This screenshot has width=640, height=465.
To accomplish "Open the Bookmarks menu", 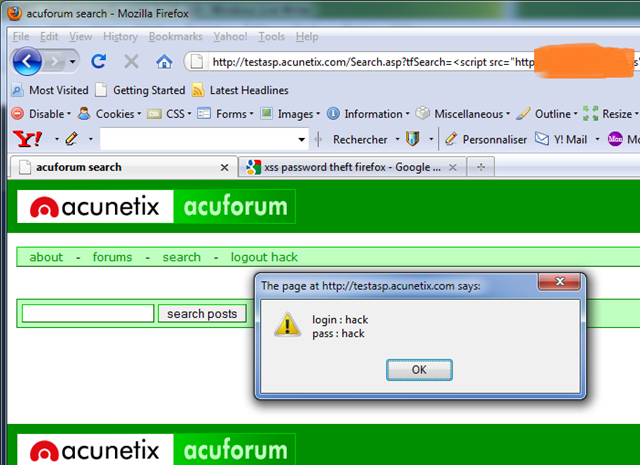I will [x=176, y=37].
